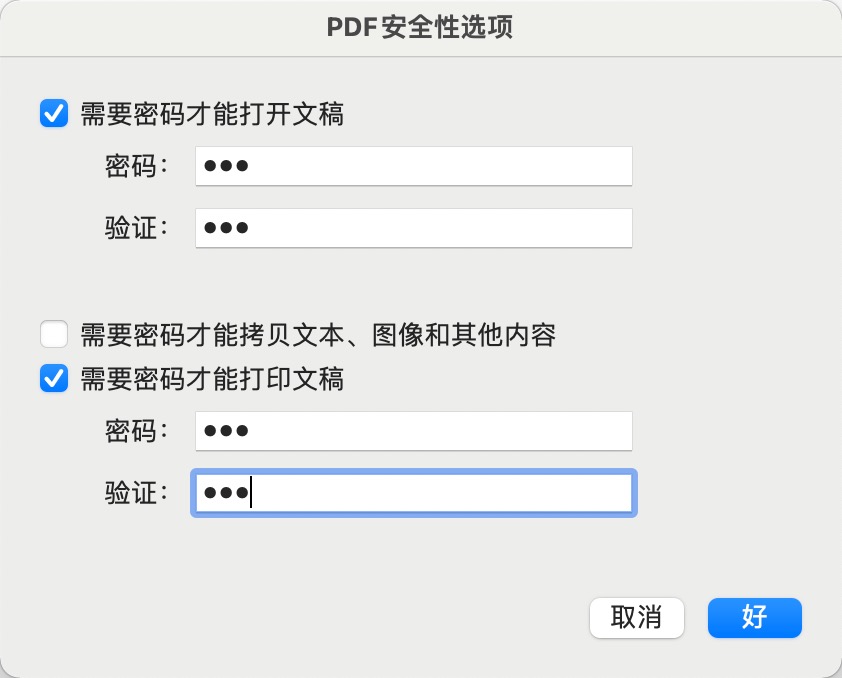The height and width of the screenshot is (678, 842).
Task: Select the top '验证' verification field
Action: coord(413,228)
